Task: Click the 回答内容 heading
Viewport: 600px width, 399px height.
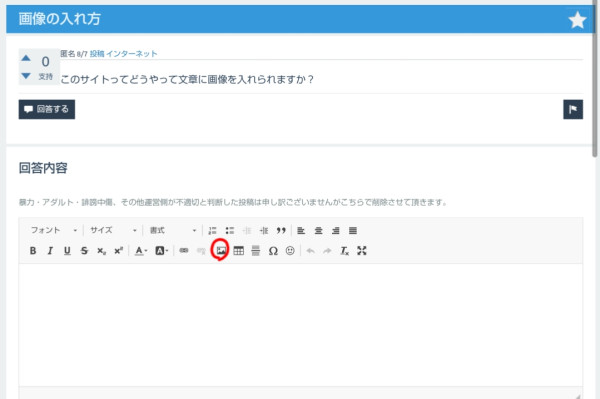Action: 43,168
